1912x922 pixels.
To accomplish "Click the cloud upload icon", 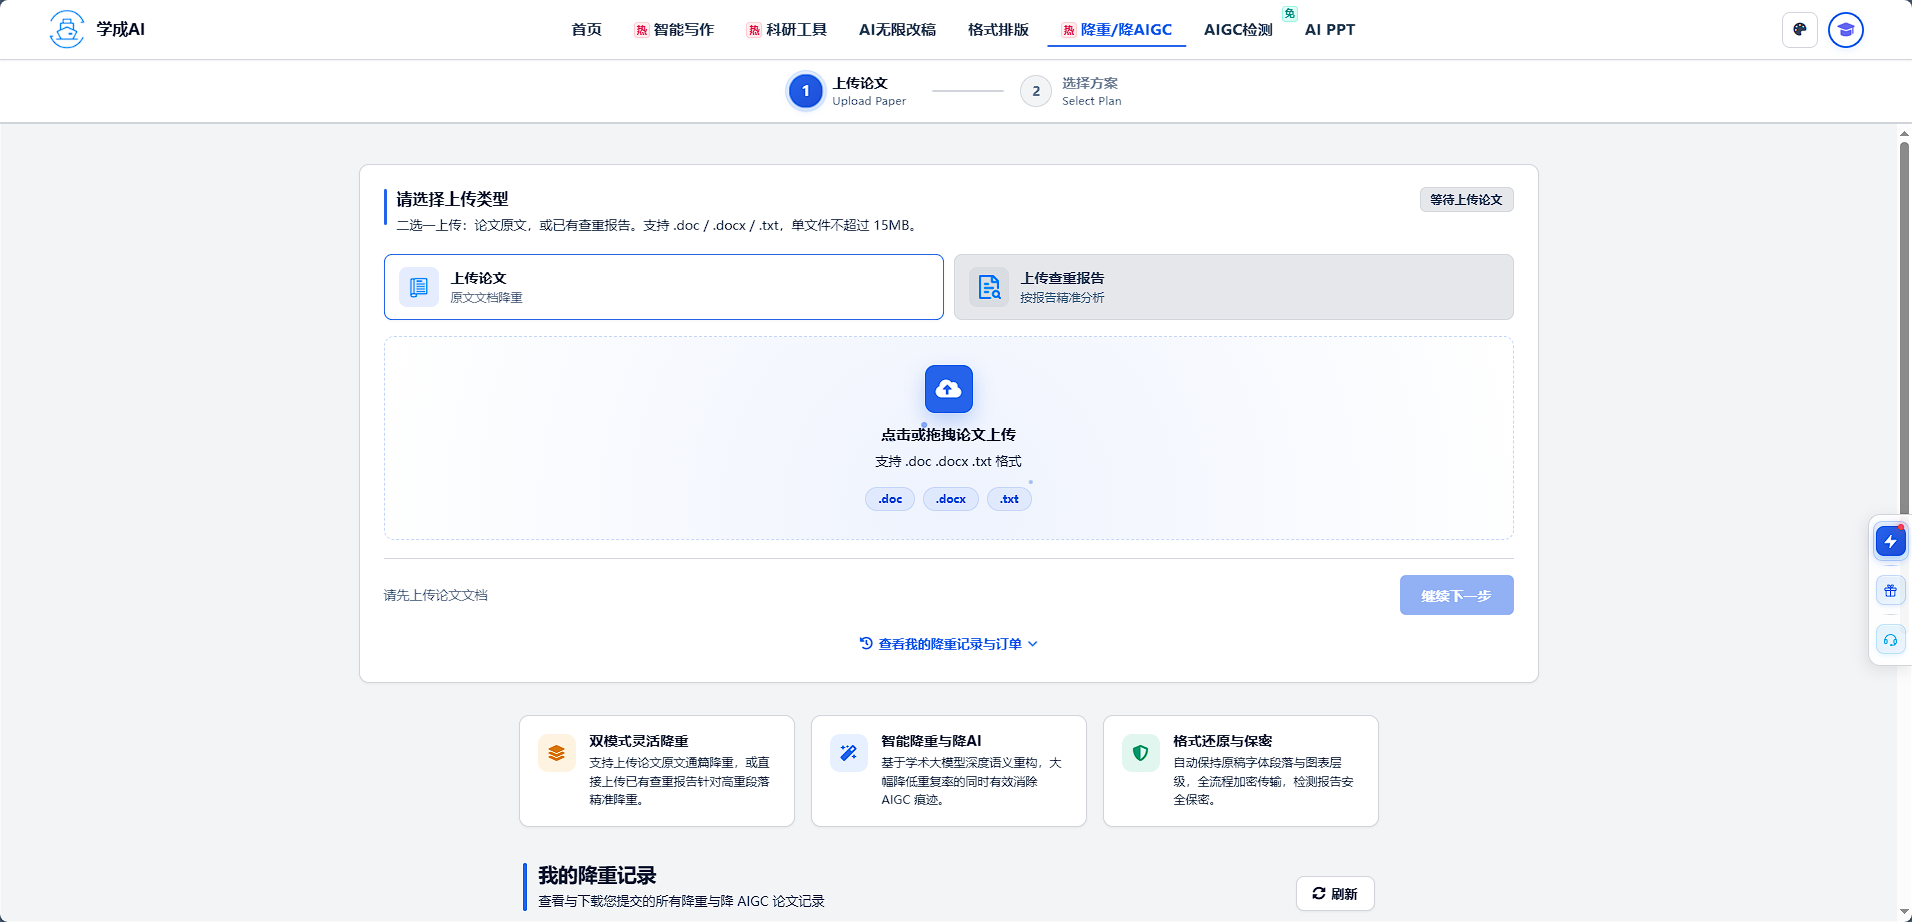I will (949, 389).
